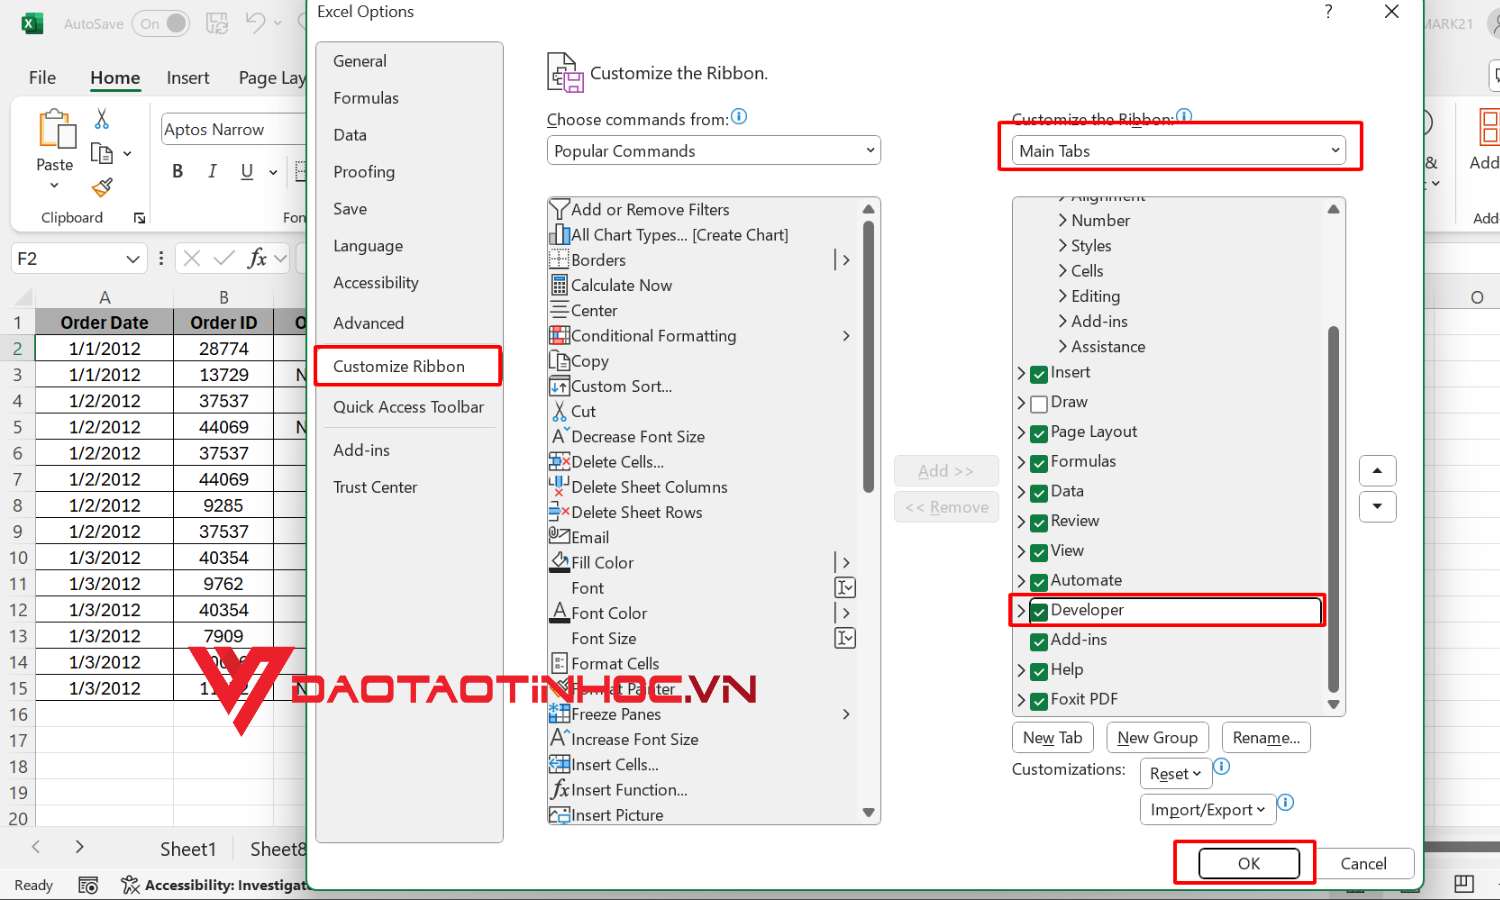The height and width of the screenshot is (900, 1500).
Task: Open the Name Box dropdown arrow
Action: tap(132, 259)
